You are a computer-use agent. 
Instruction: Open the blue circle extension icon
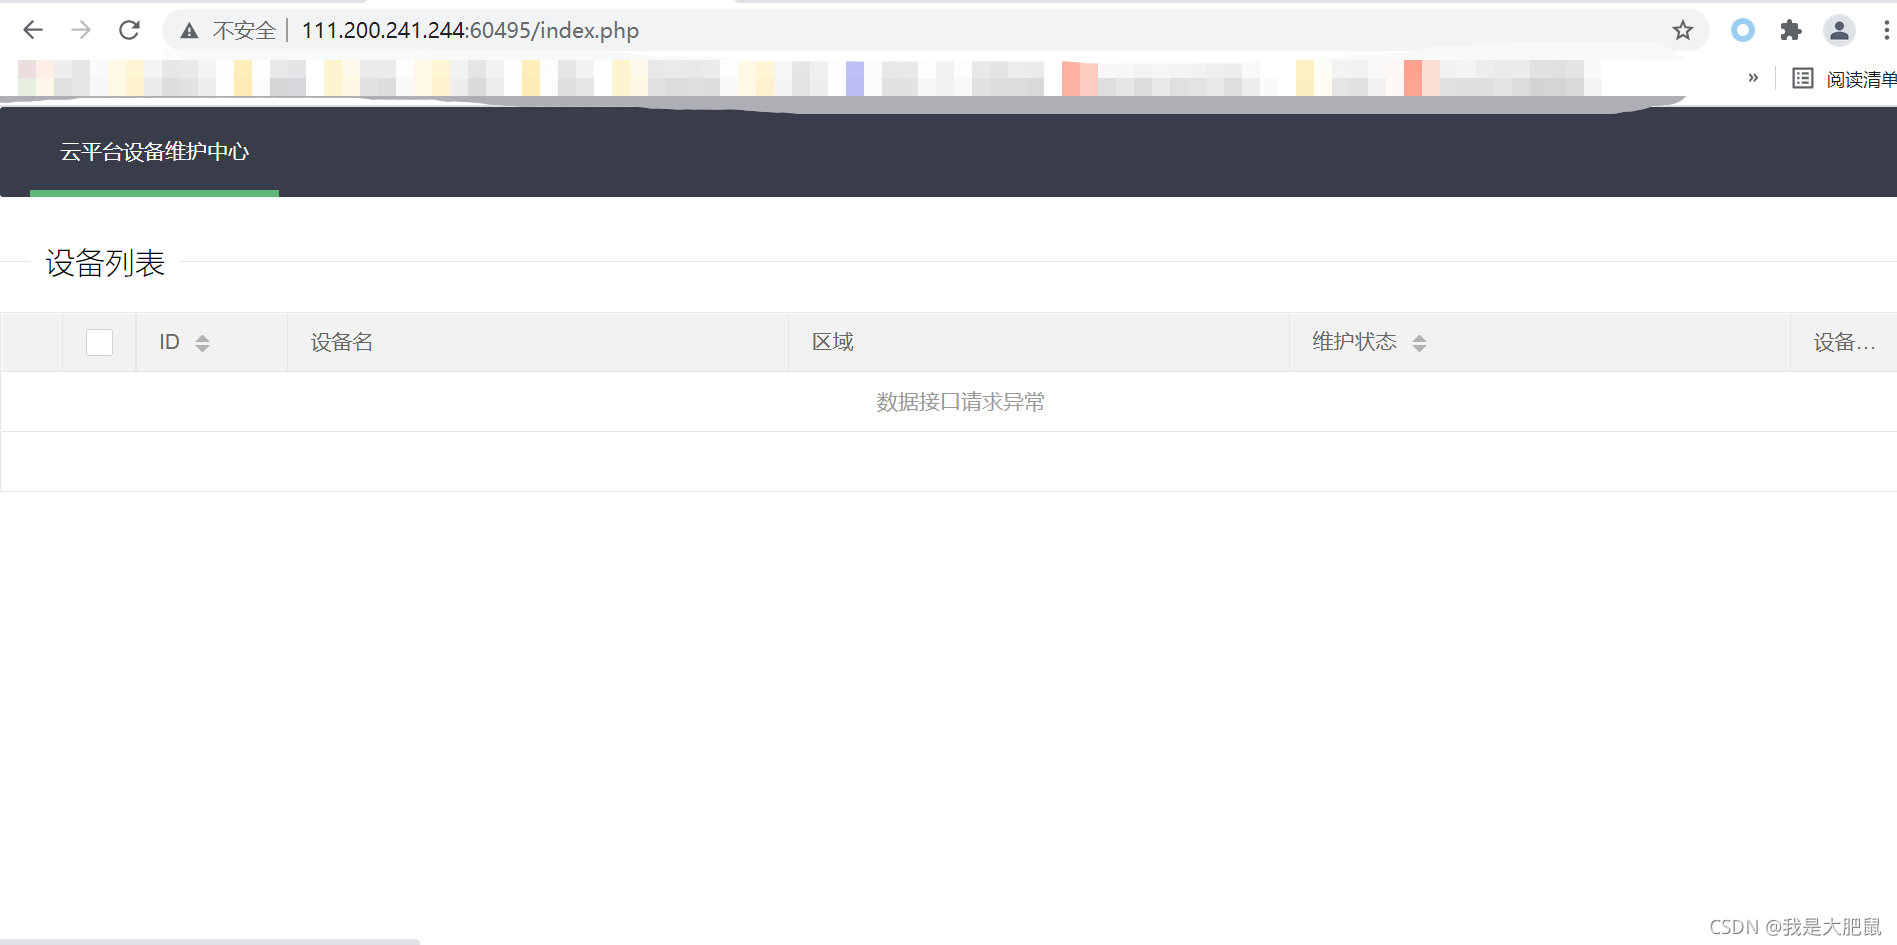[1743, 30]
